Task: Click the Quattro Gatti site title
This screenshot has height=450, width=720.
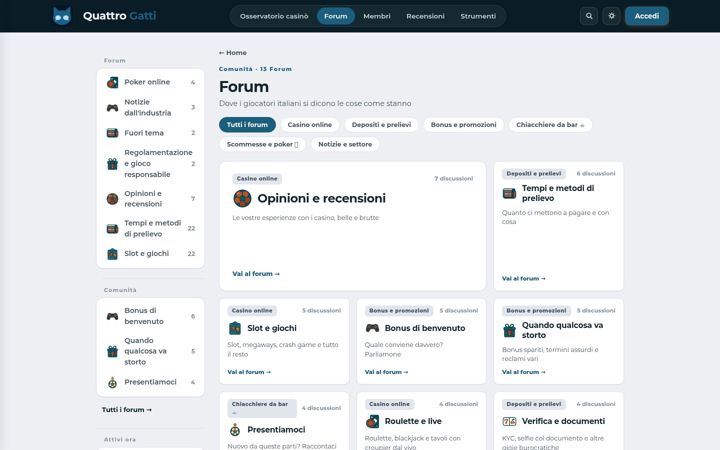Action: click(119, 16)
